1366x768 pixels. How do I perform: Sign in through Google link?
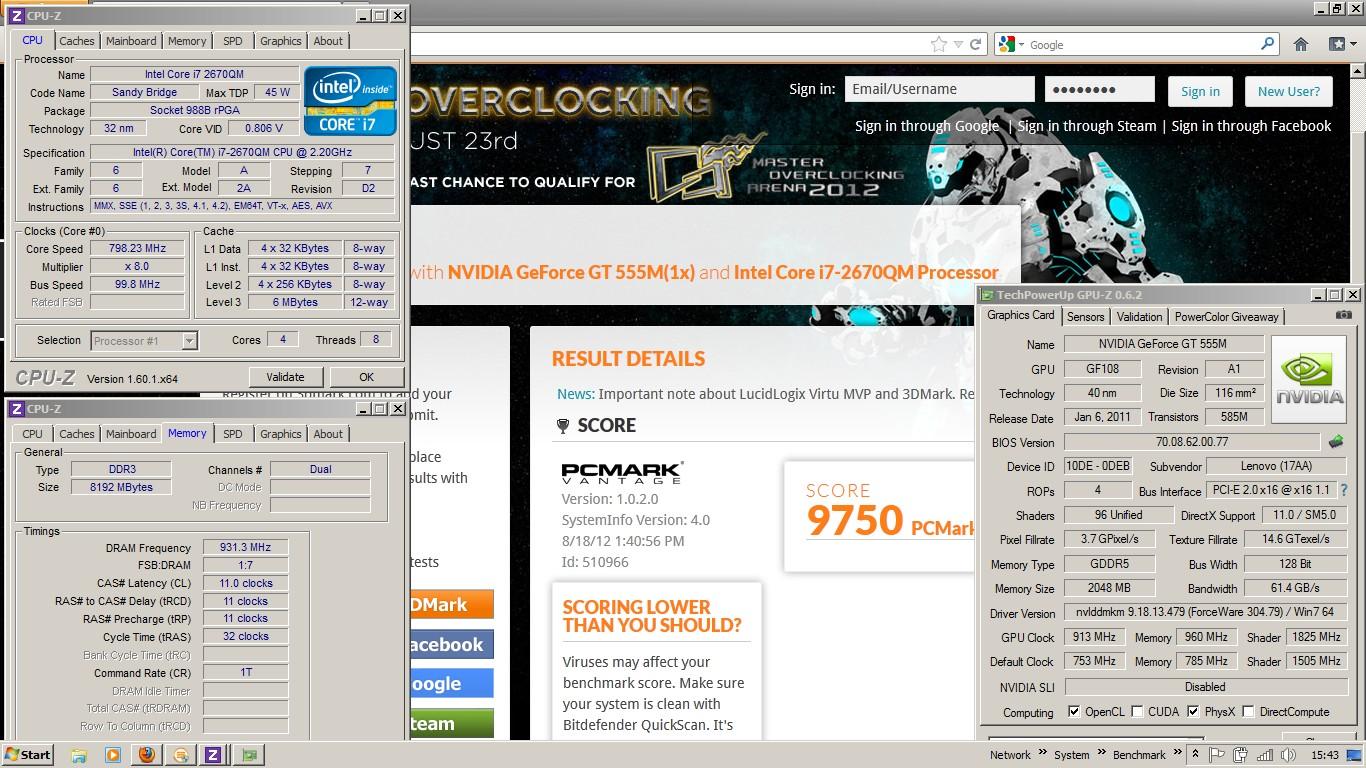pos(926,126)
